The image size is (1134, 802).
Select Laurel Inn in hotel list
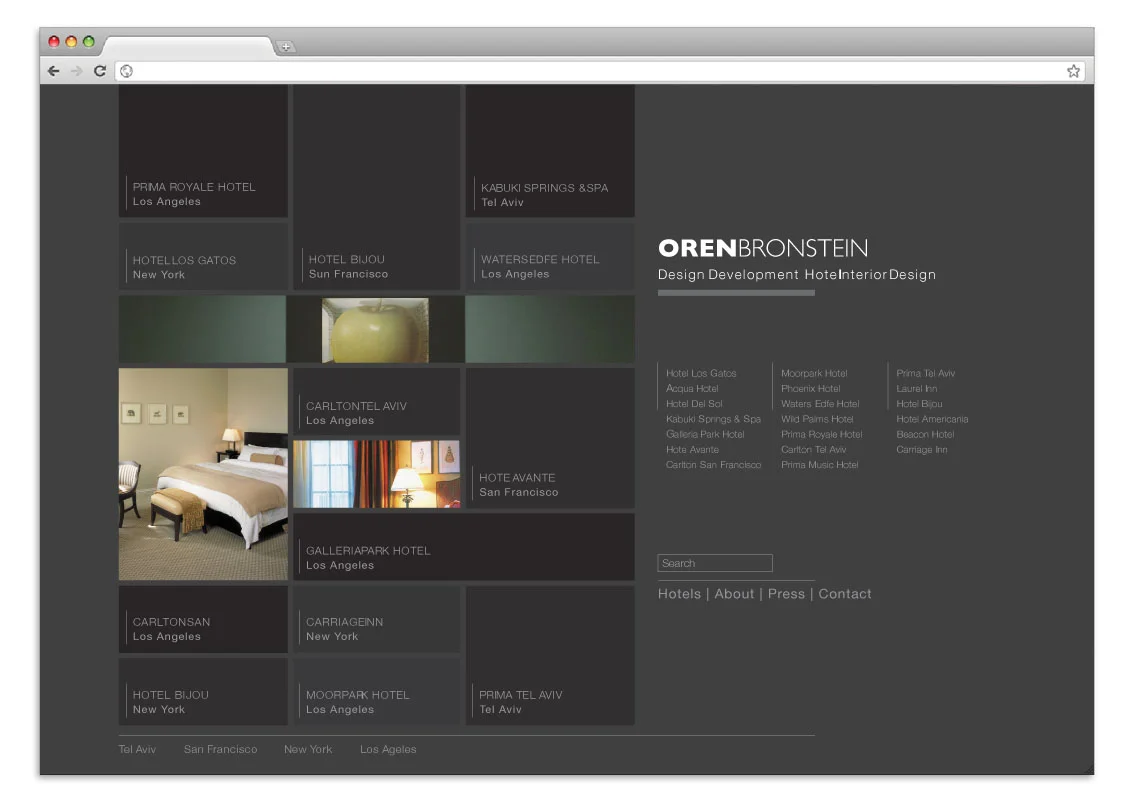pos(916,388)
